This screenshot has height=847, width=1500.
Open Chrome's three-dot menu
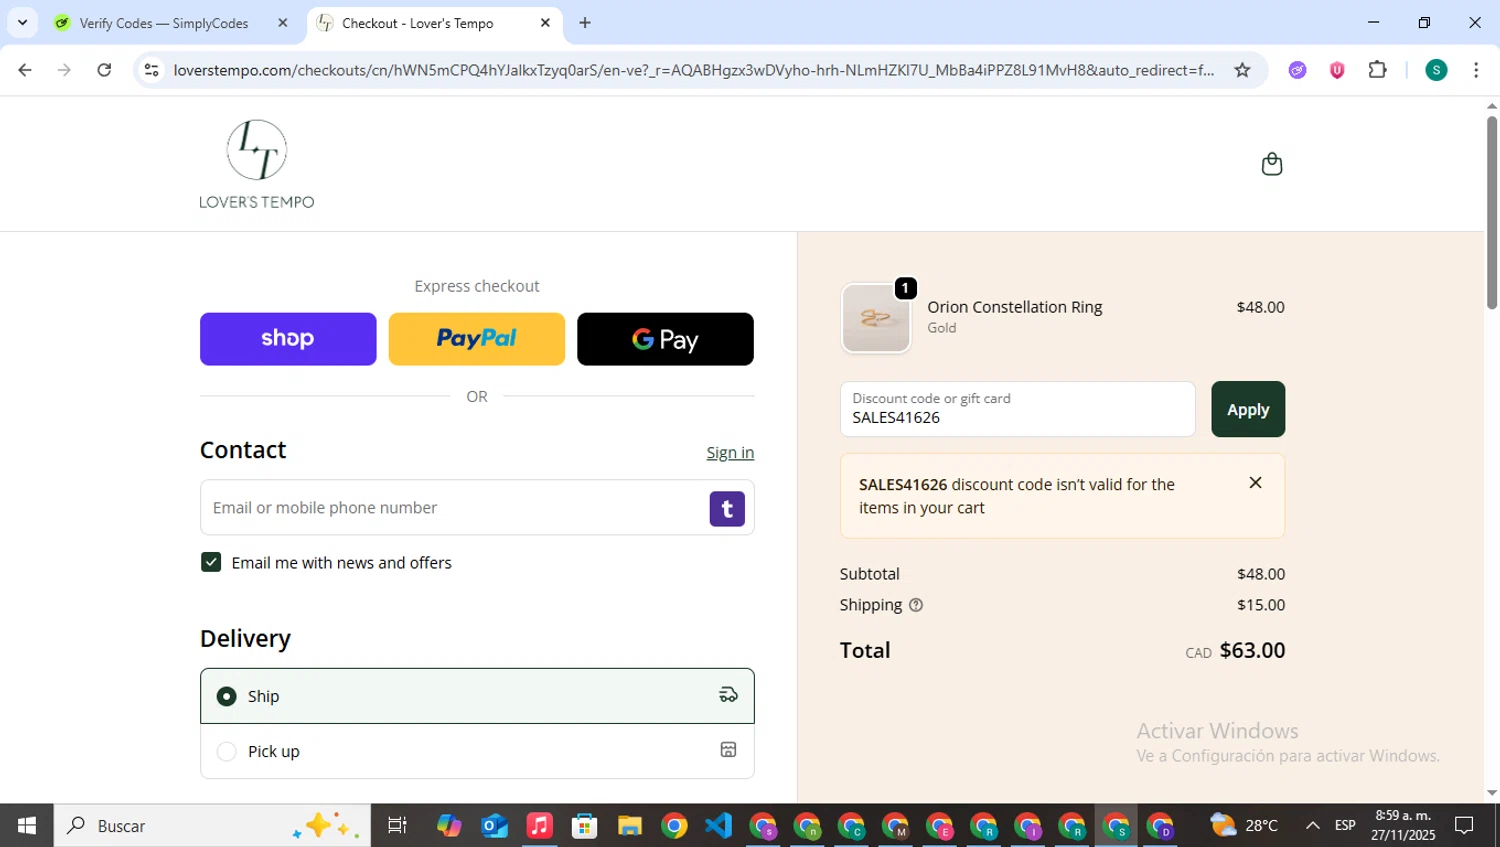pos(1476,70)
